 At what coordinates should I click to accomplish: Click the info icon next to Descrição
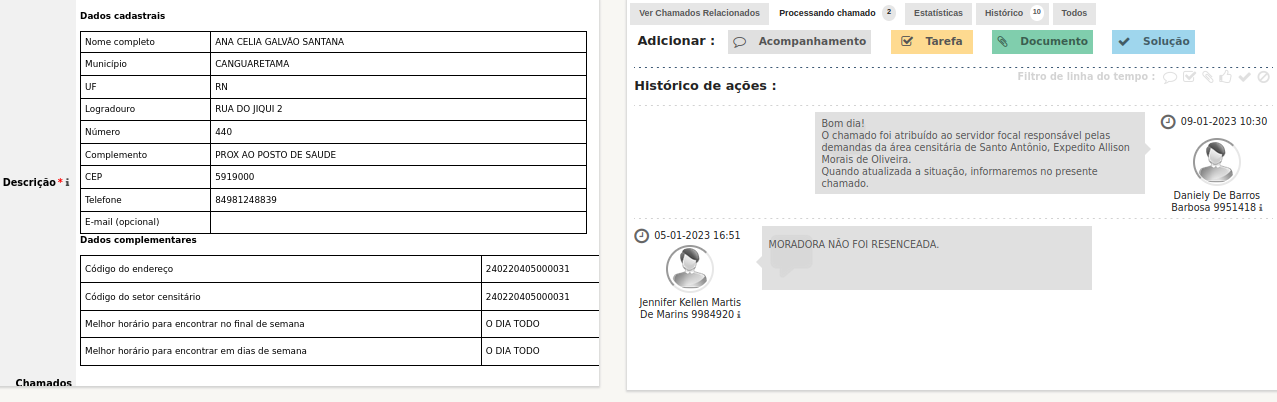[67, 183]
